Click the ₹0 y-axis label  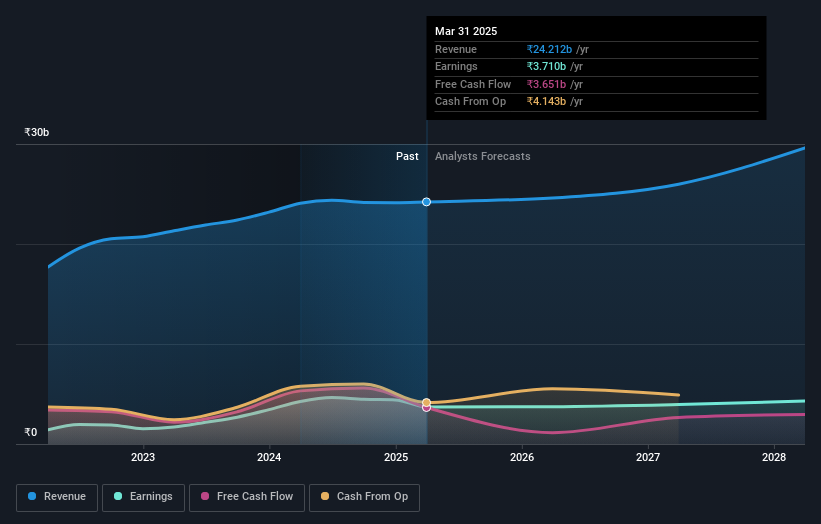point(31,432)
